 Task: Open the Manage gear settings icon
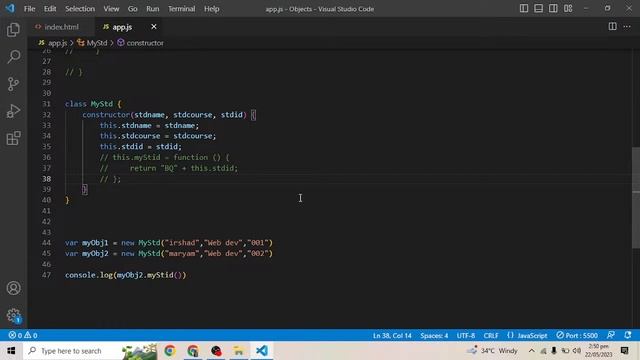[13, 315]
